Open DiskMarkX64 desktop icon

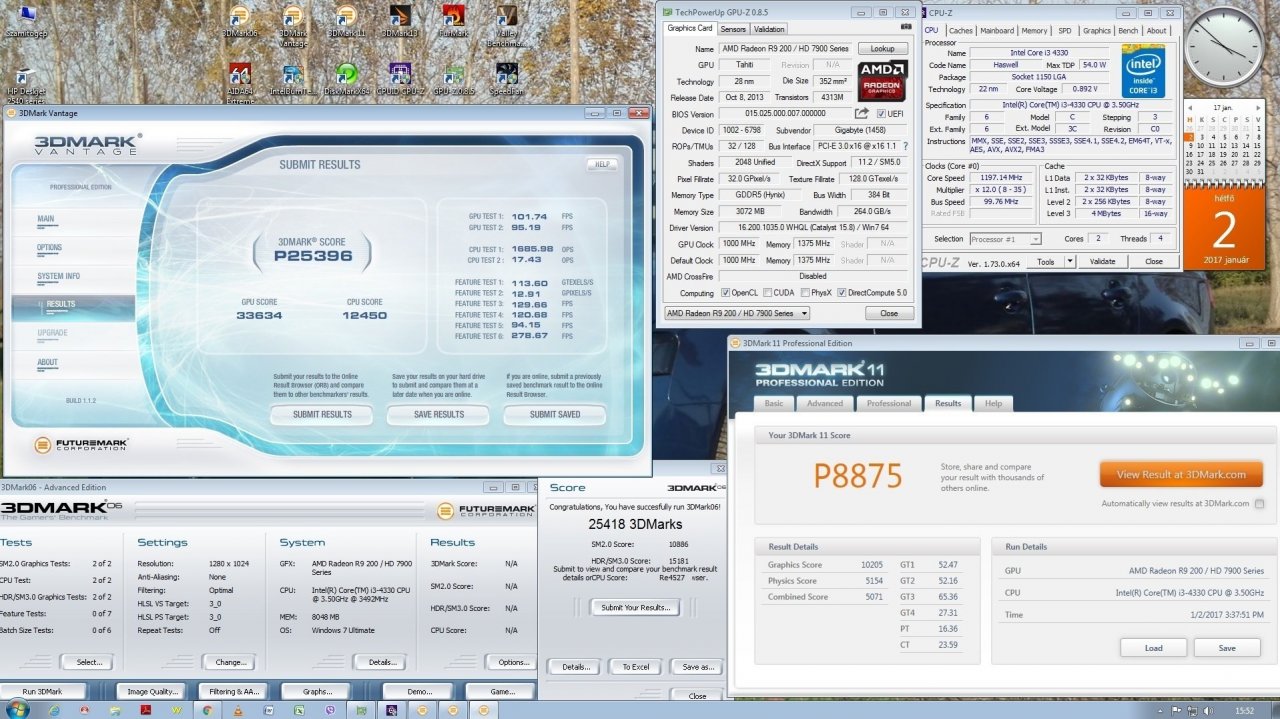coord(346,78)
